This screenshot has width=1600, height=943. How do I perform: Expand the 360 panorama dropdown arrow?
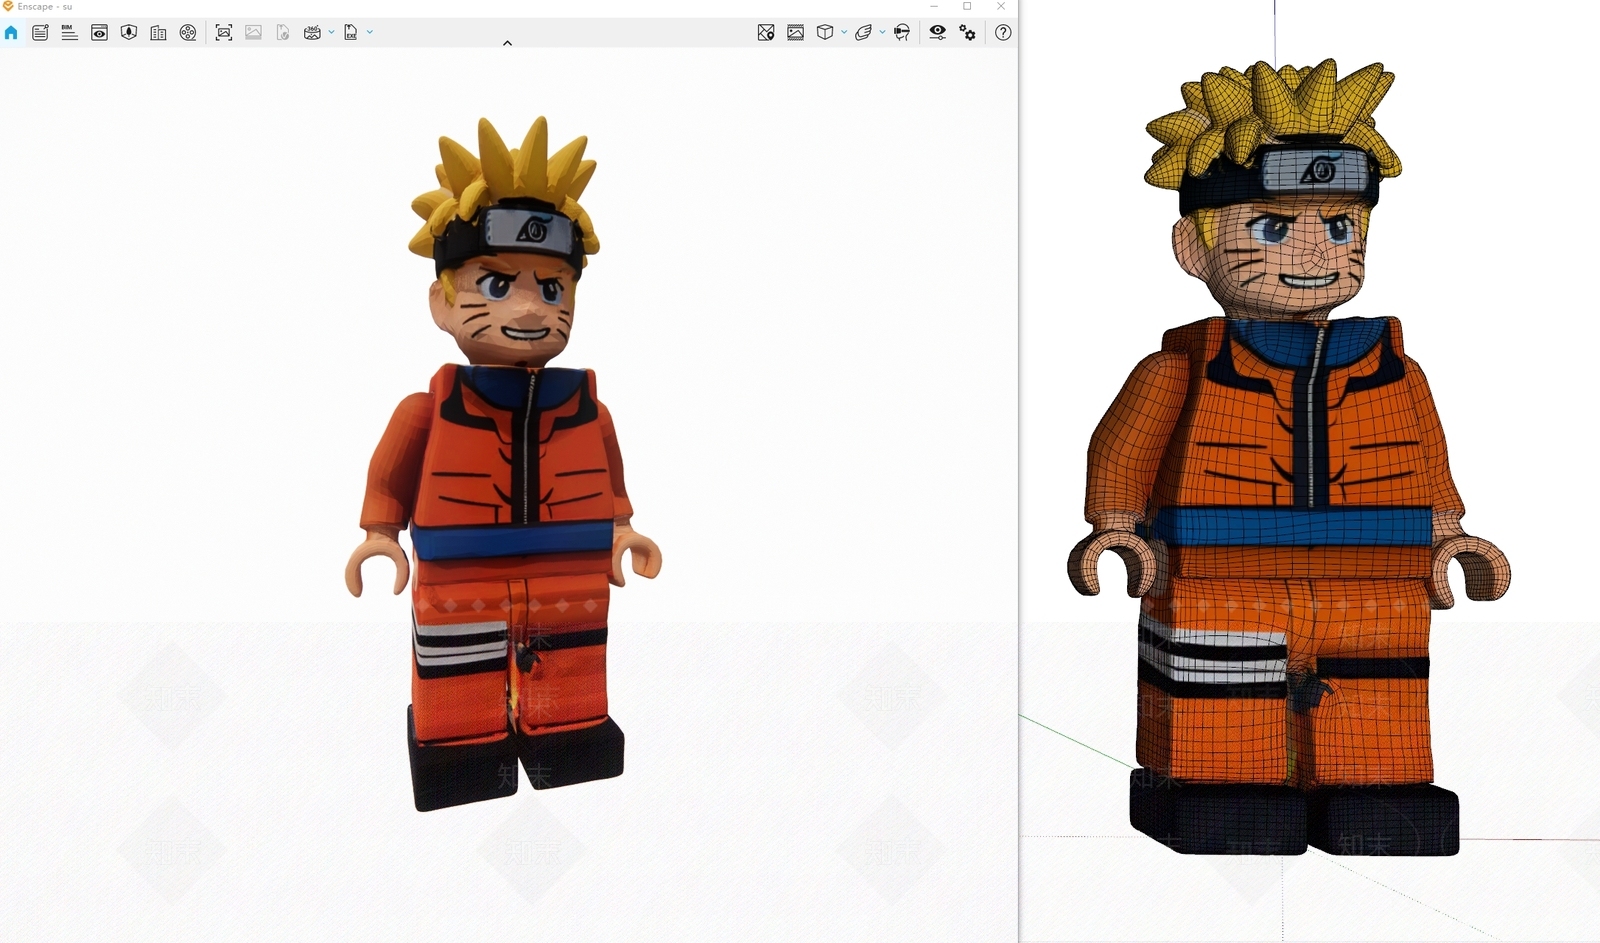(331, 32)
